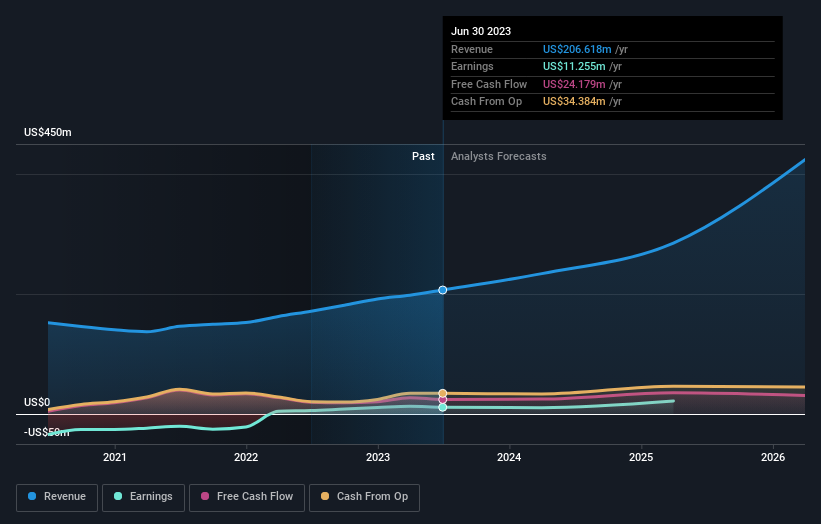Click the US$450m y-axis label
The height and width of the screenshot is (524, 821).
point(48,132)
